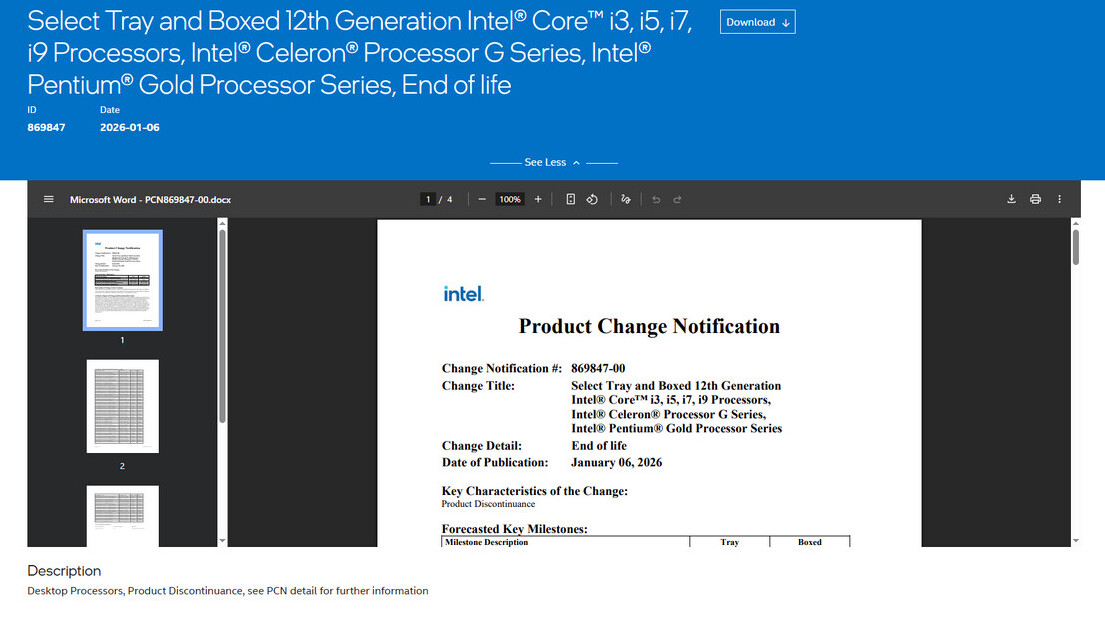Rotate the document counterclockwise
This screenshot has width=1105, height=637.
(x=592, y=199)
